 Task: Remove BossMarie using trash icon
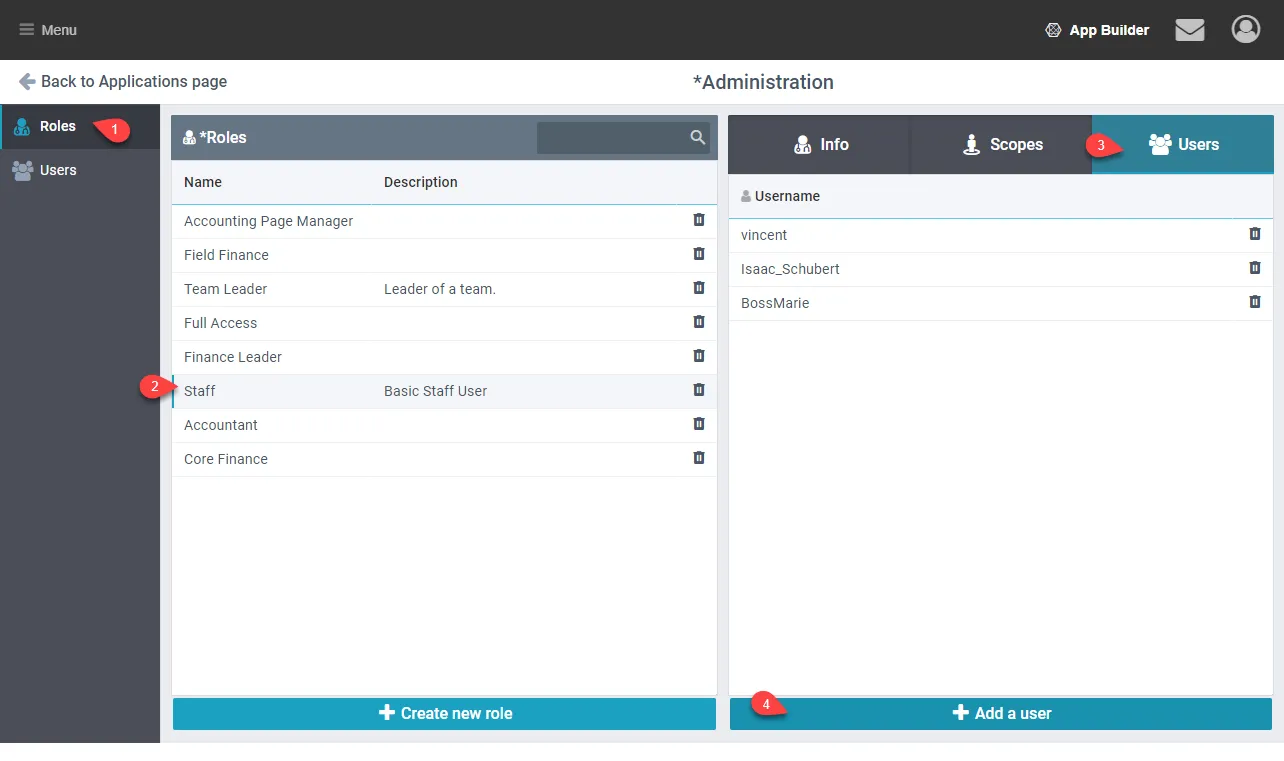pos(1254,302)
